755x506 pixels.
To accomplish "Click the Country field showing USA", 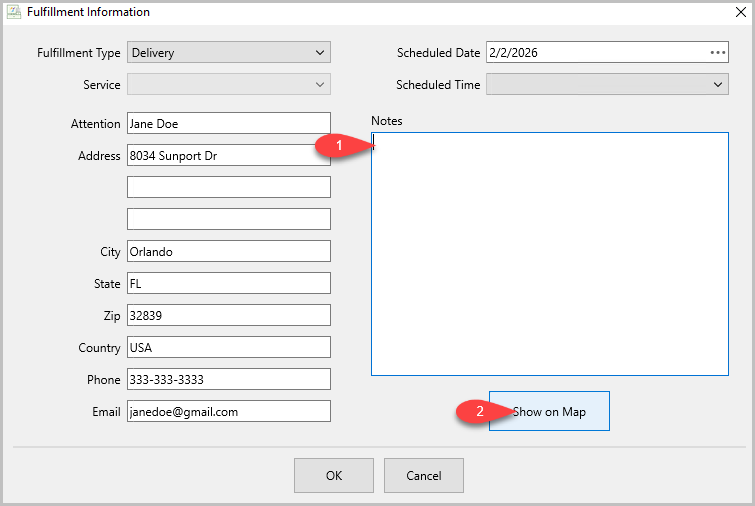I will [x=229, y=347].
